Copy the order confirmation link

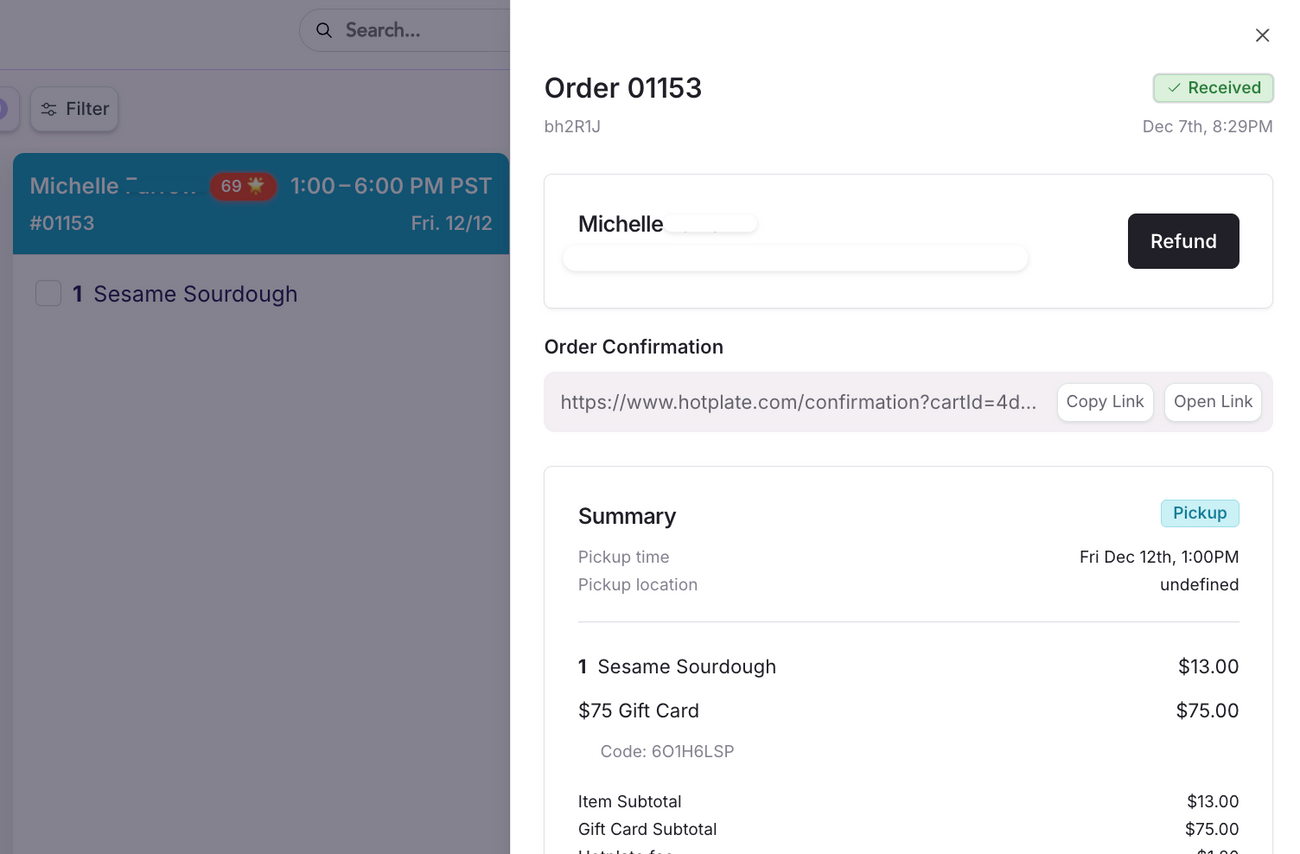tap(1104, 402)
